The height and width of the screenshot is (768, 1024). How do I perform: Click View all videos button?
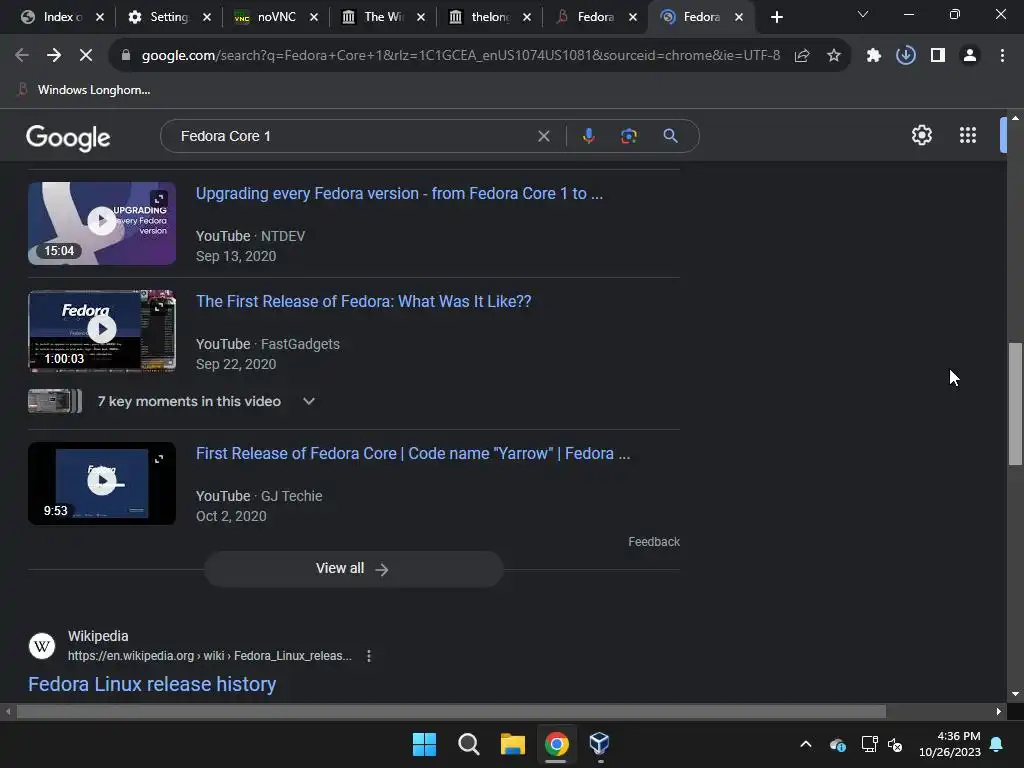pyautogui.click(x=353, y=569)
